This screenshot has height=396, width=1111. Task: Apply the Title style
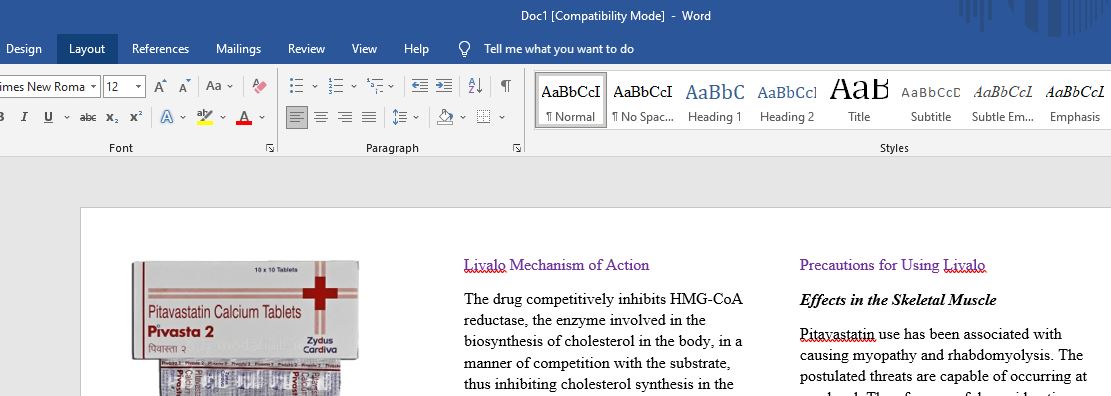tap(859, 100)
